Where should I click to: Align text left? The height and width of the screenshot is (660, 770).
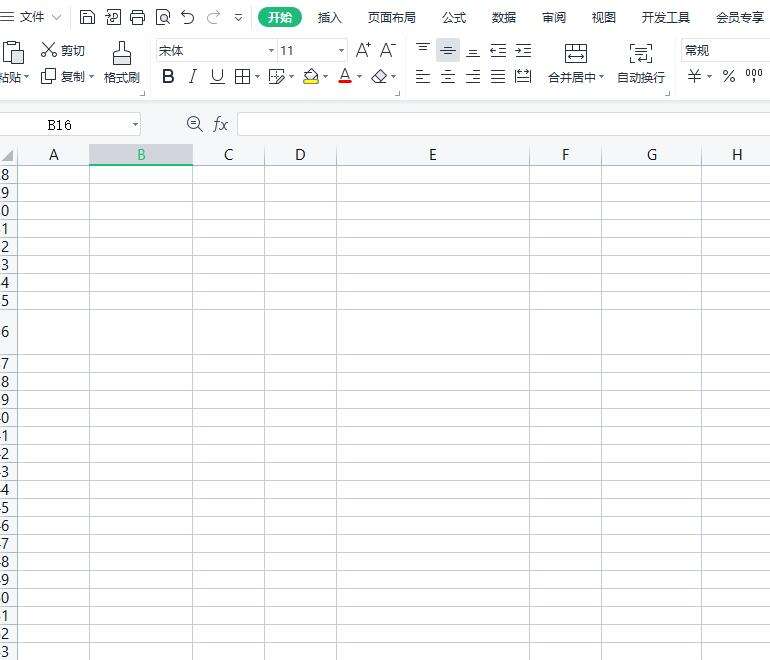(423, 77)
